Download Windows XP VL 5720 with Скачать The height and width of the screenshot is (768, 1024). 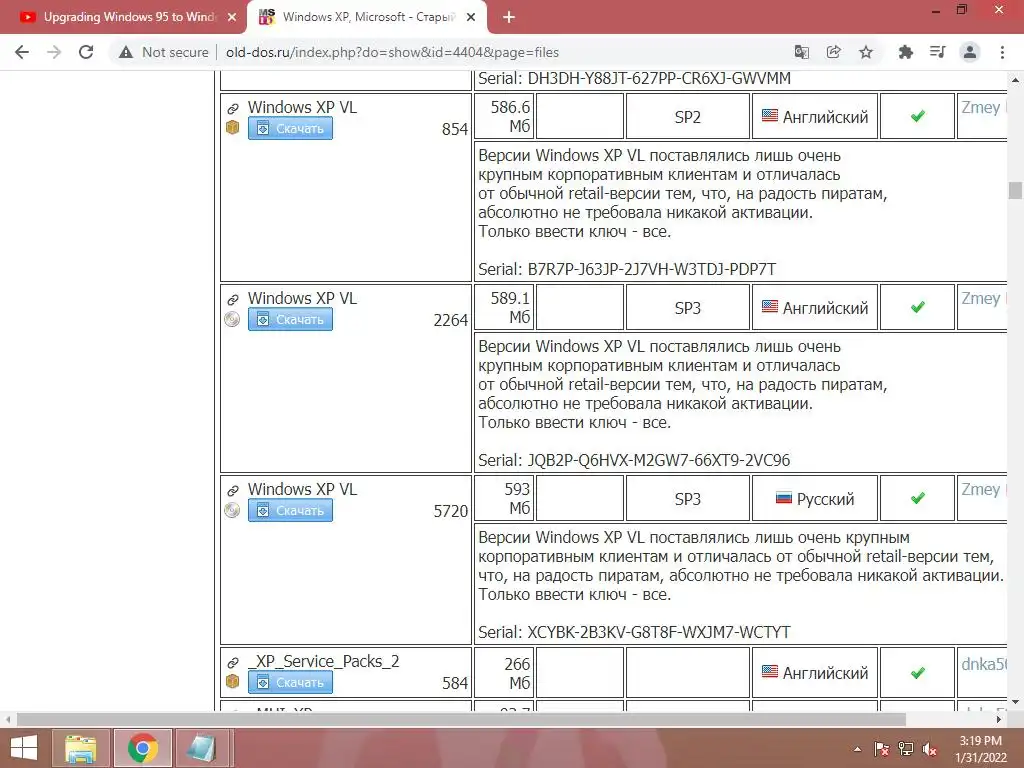click(290, 510)
